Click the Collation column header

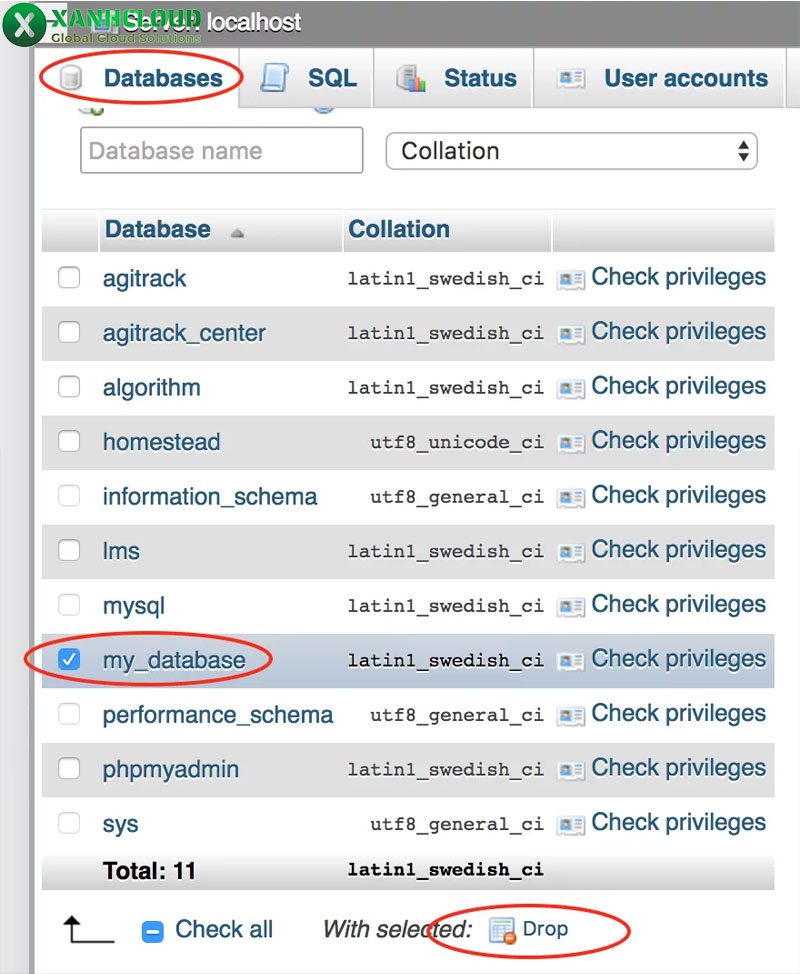(x=399, y=229)
